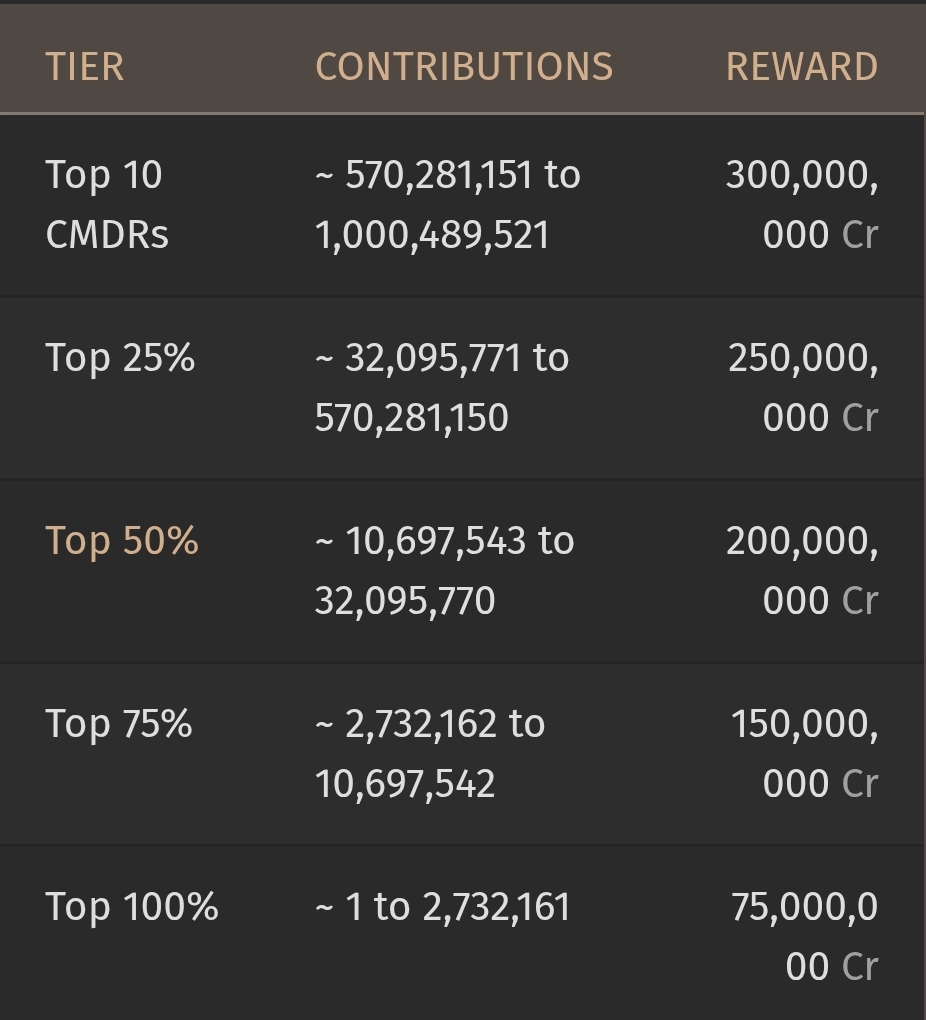Click the 200,000,000 Cr reward value
The height and width of the screenshot is (1020, 926).
[x=802, y=570]
